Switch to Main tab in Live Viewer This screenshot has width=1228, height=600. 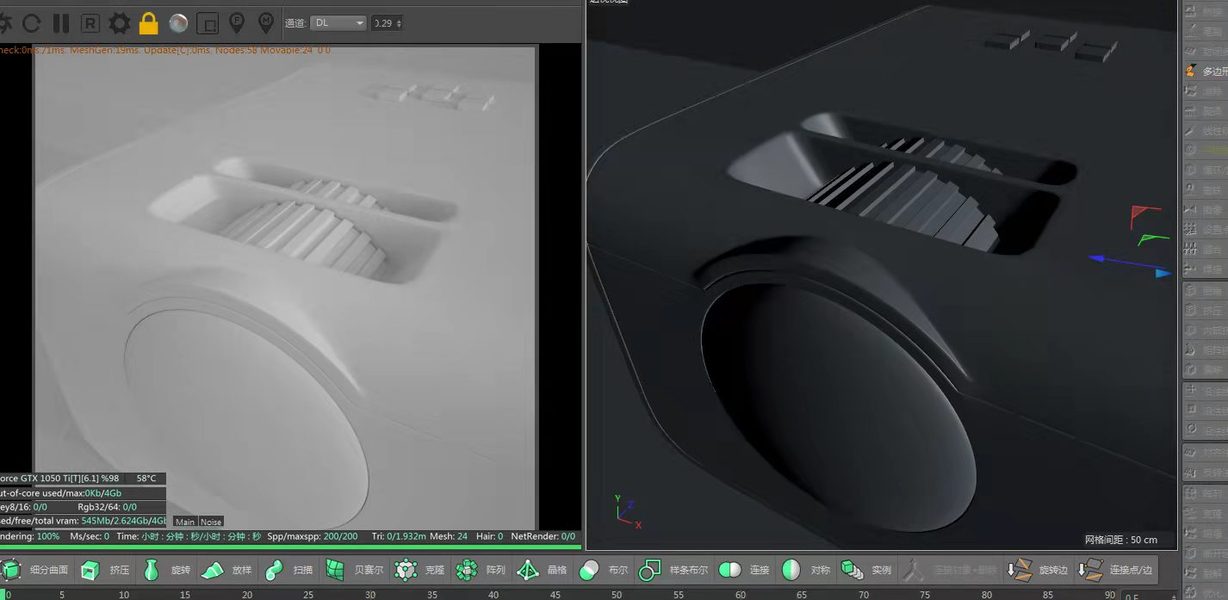click(x=185, y=521)
